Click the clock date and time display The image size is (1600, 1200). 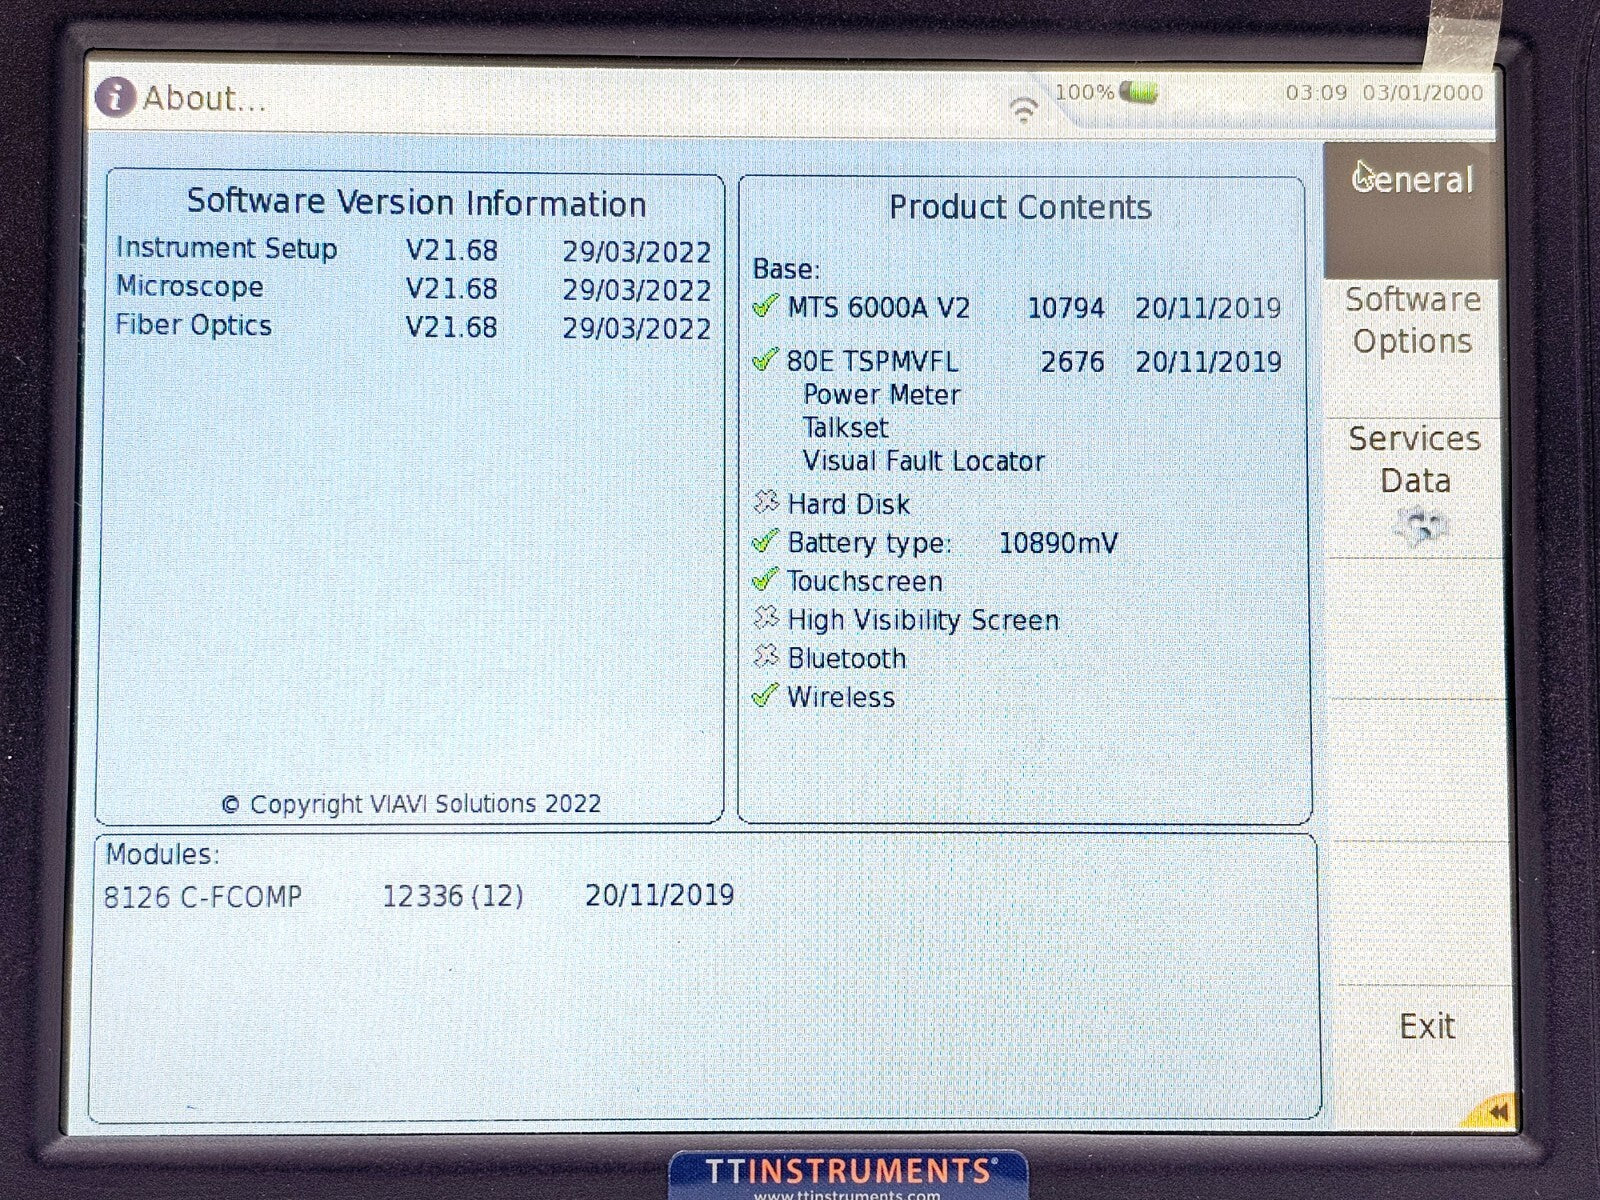(1384, 93)
